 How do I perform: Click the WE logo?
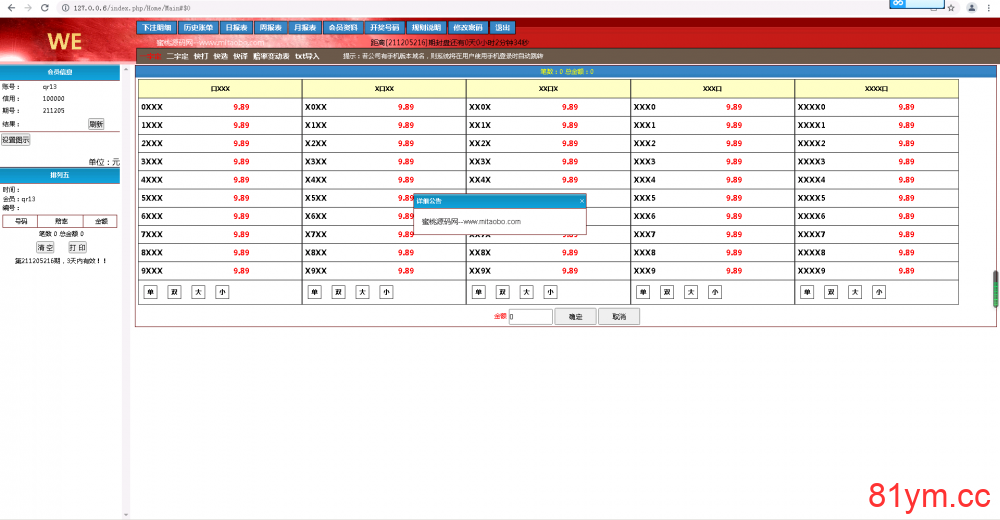click(x=64, y=41)
